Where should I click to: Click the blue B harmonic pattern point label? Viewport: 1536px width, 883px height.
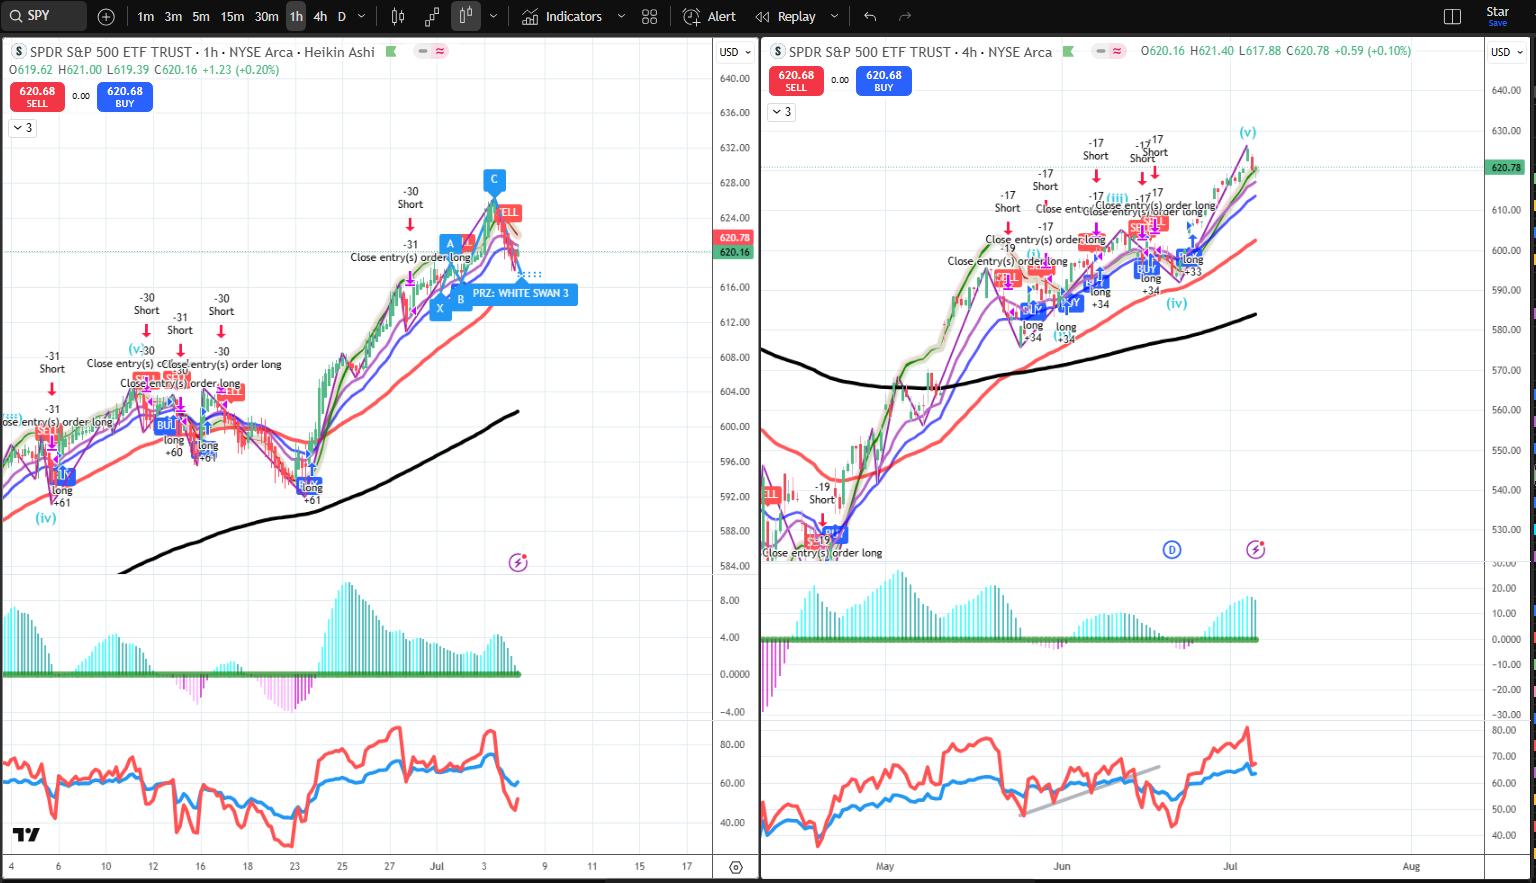coord(461,299)
